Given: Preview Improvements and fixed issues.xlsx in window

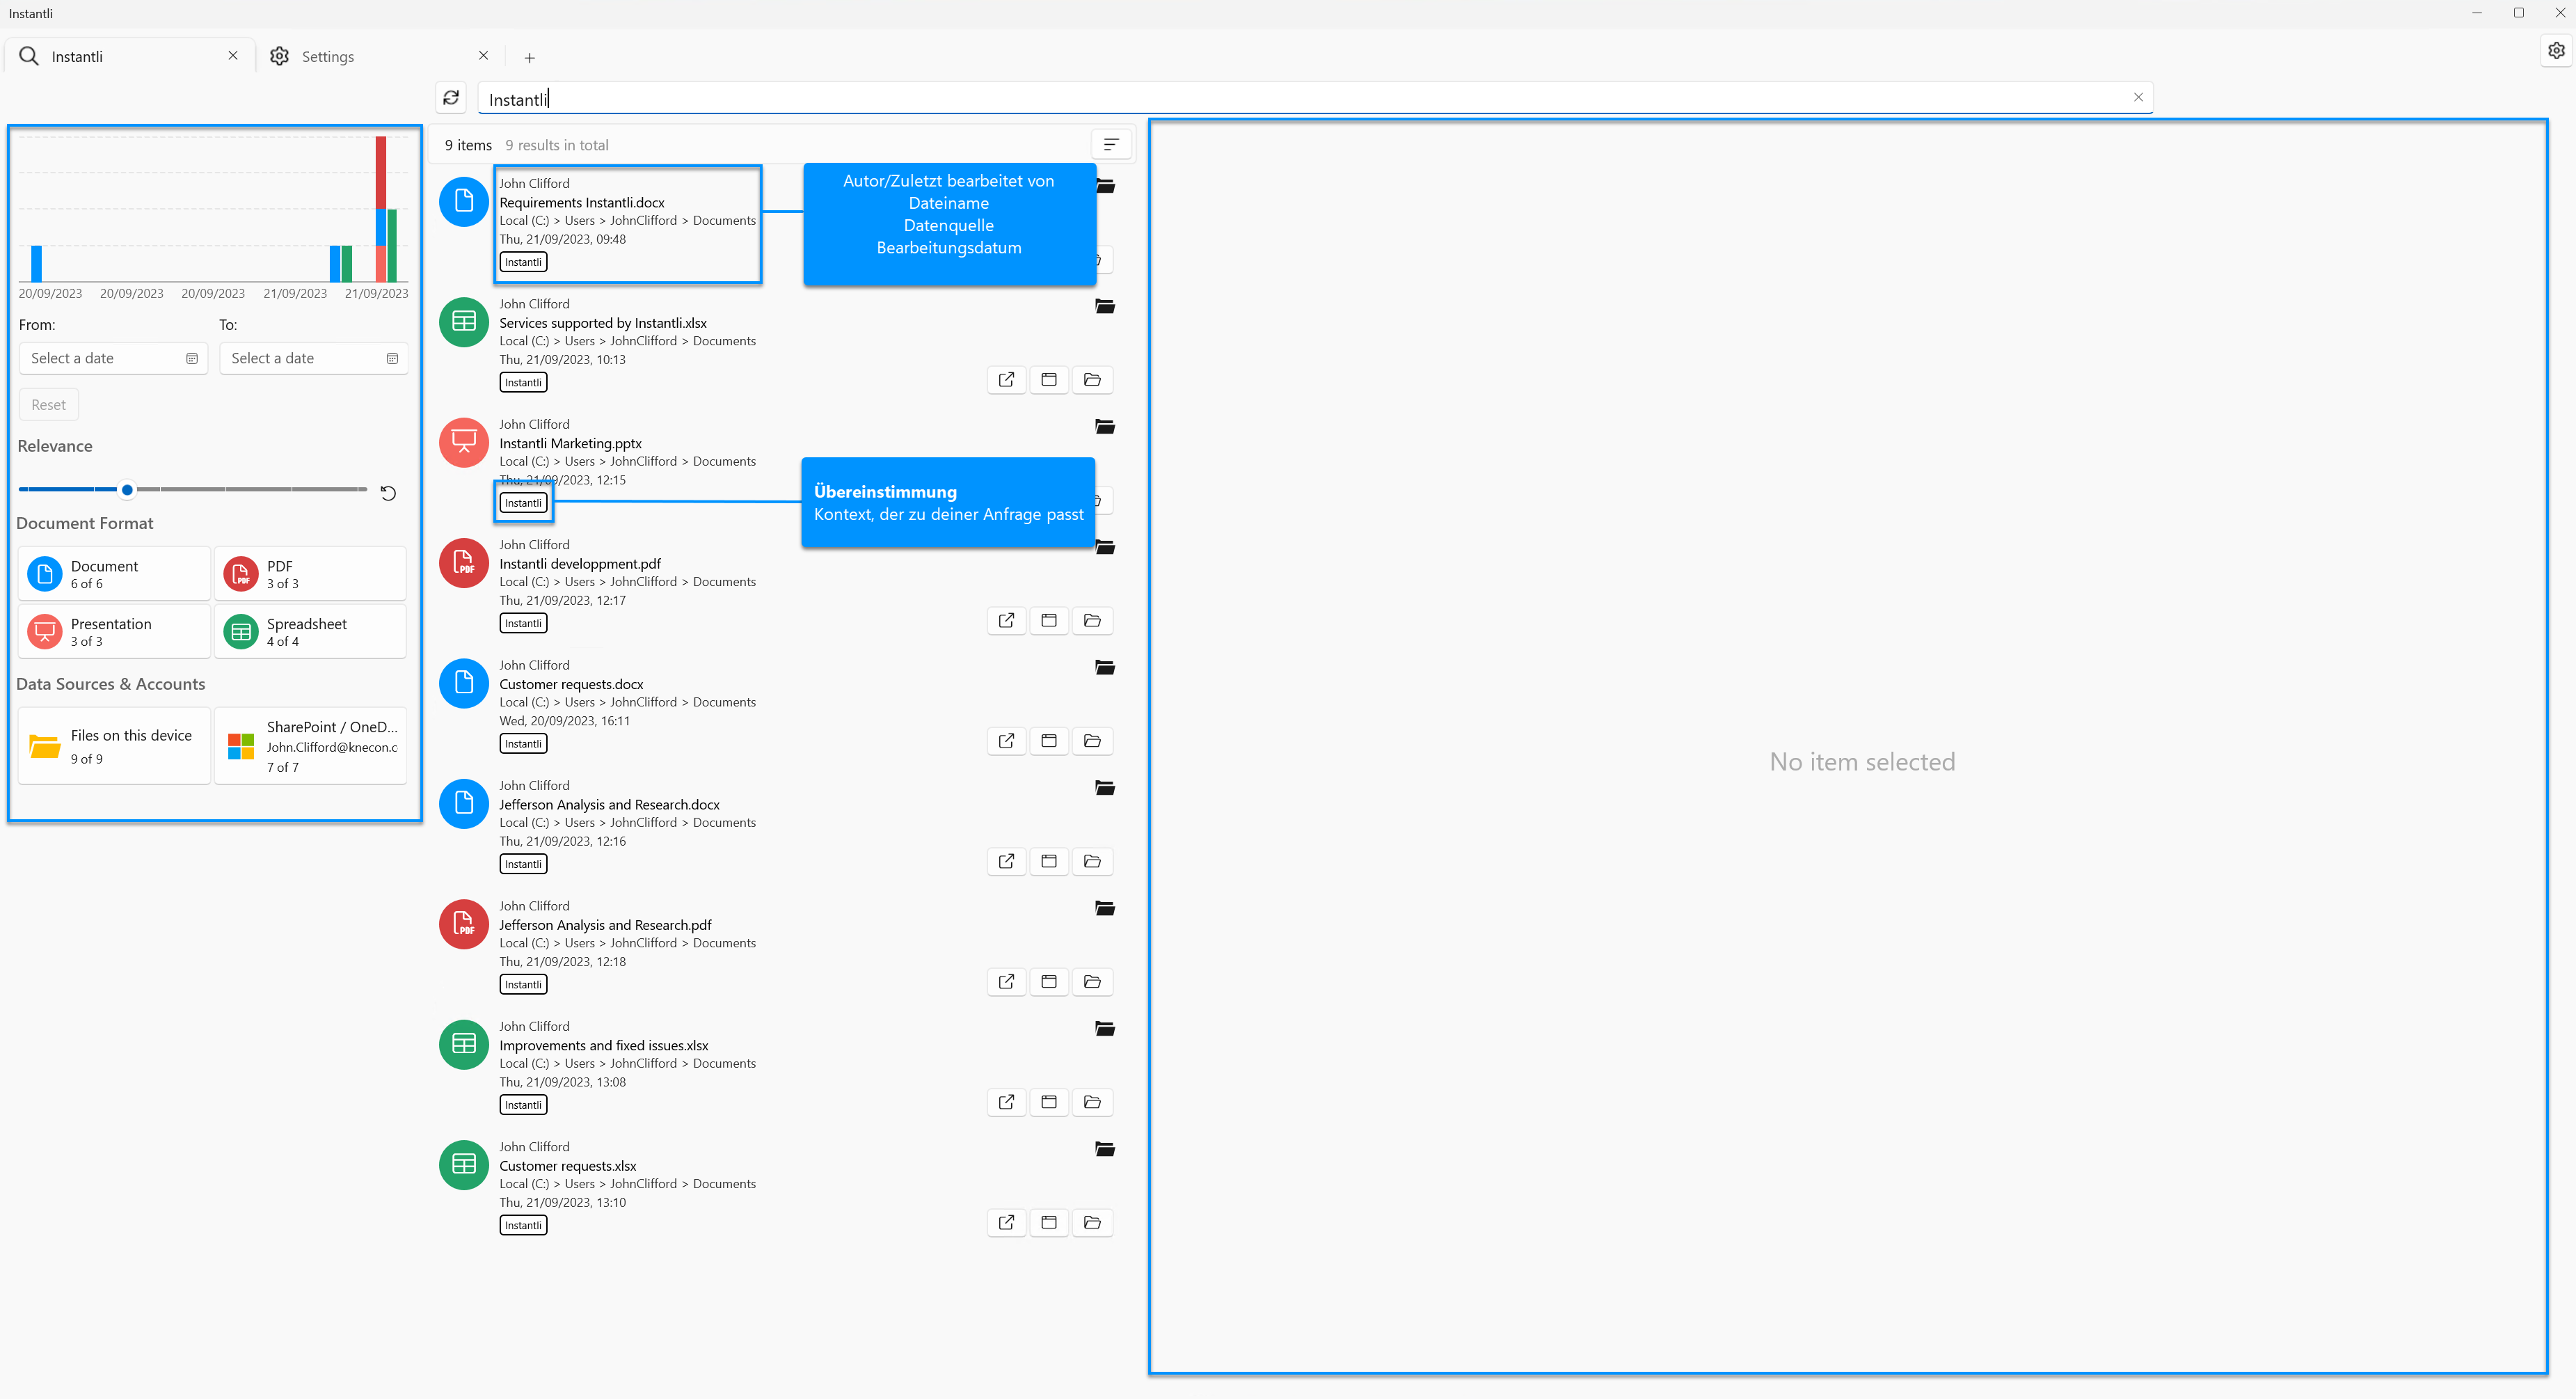Looking at the screenshot, I should click(1049, 1102).
